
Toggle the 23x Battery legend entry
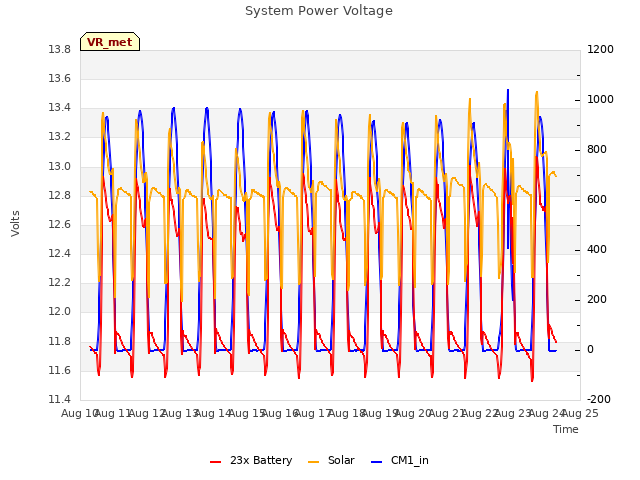tap(251, 460)
